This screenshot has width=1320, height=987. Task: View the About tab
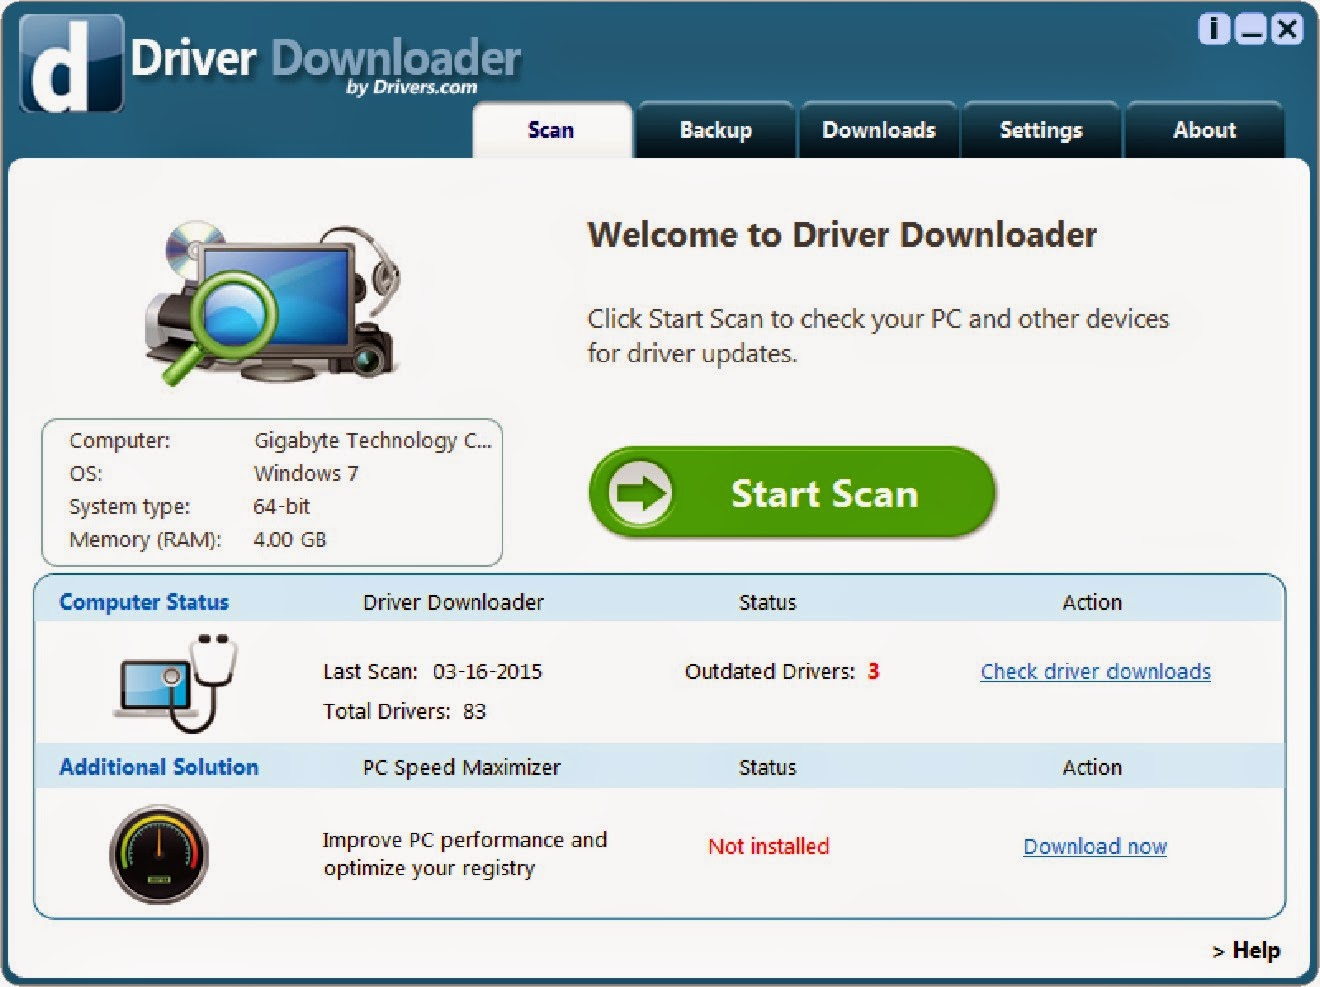1204,130
